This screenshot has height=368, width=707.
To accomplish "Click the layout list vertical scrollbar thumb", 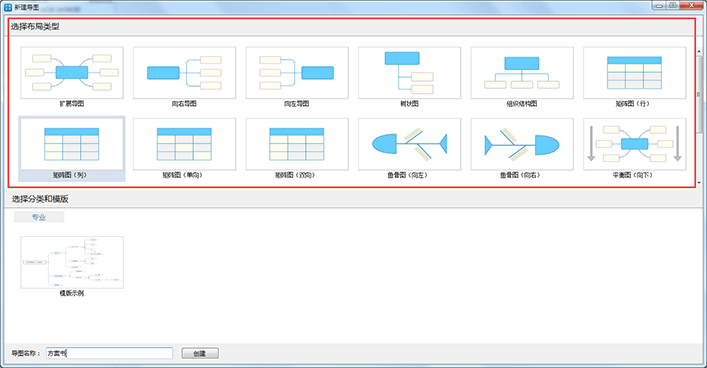I will (x=699, y=95).
